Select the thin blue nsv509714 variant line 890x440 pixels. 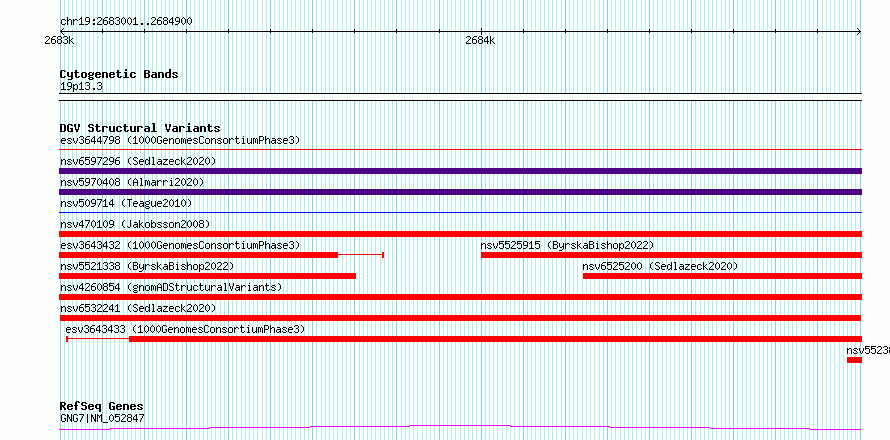point(460,213)
